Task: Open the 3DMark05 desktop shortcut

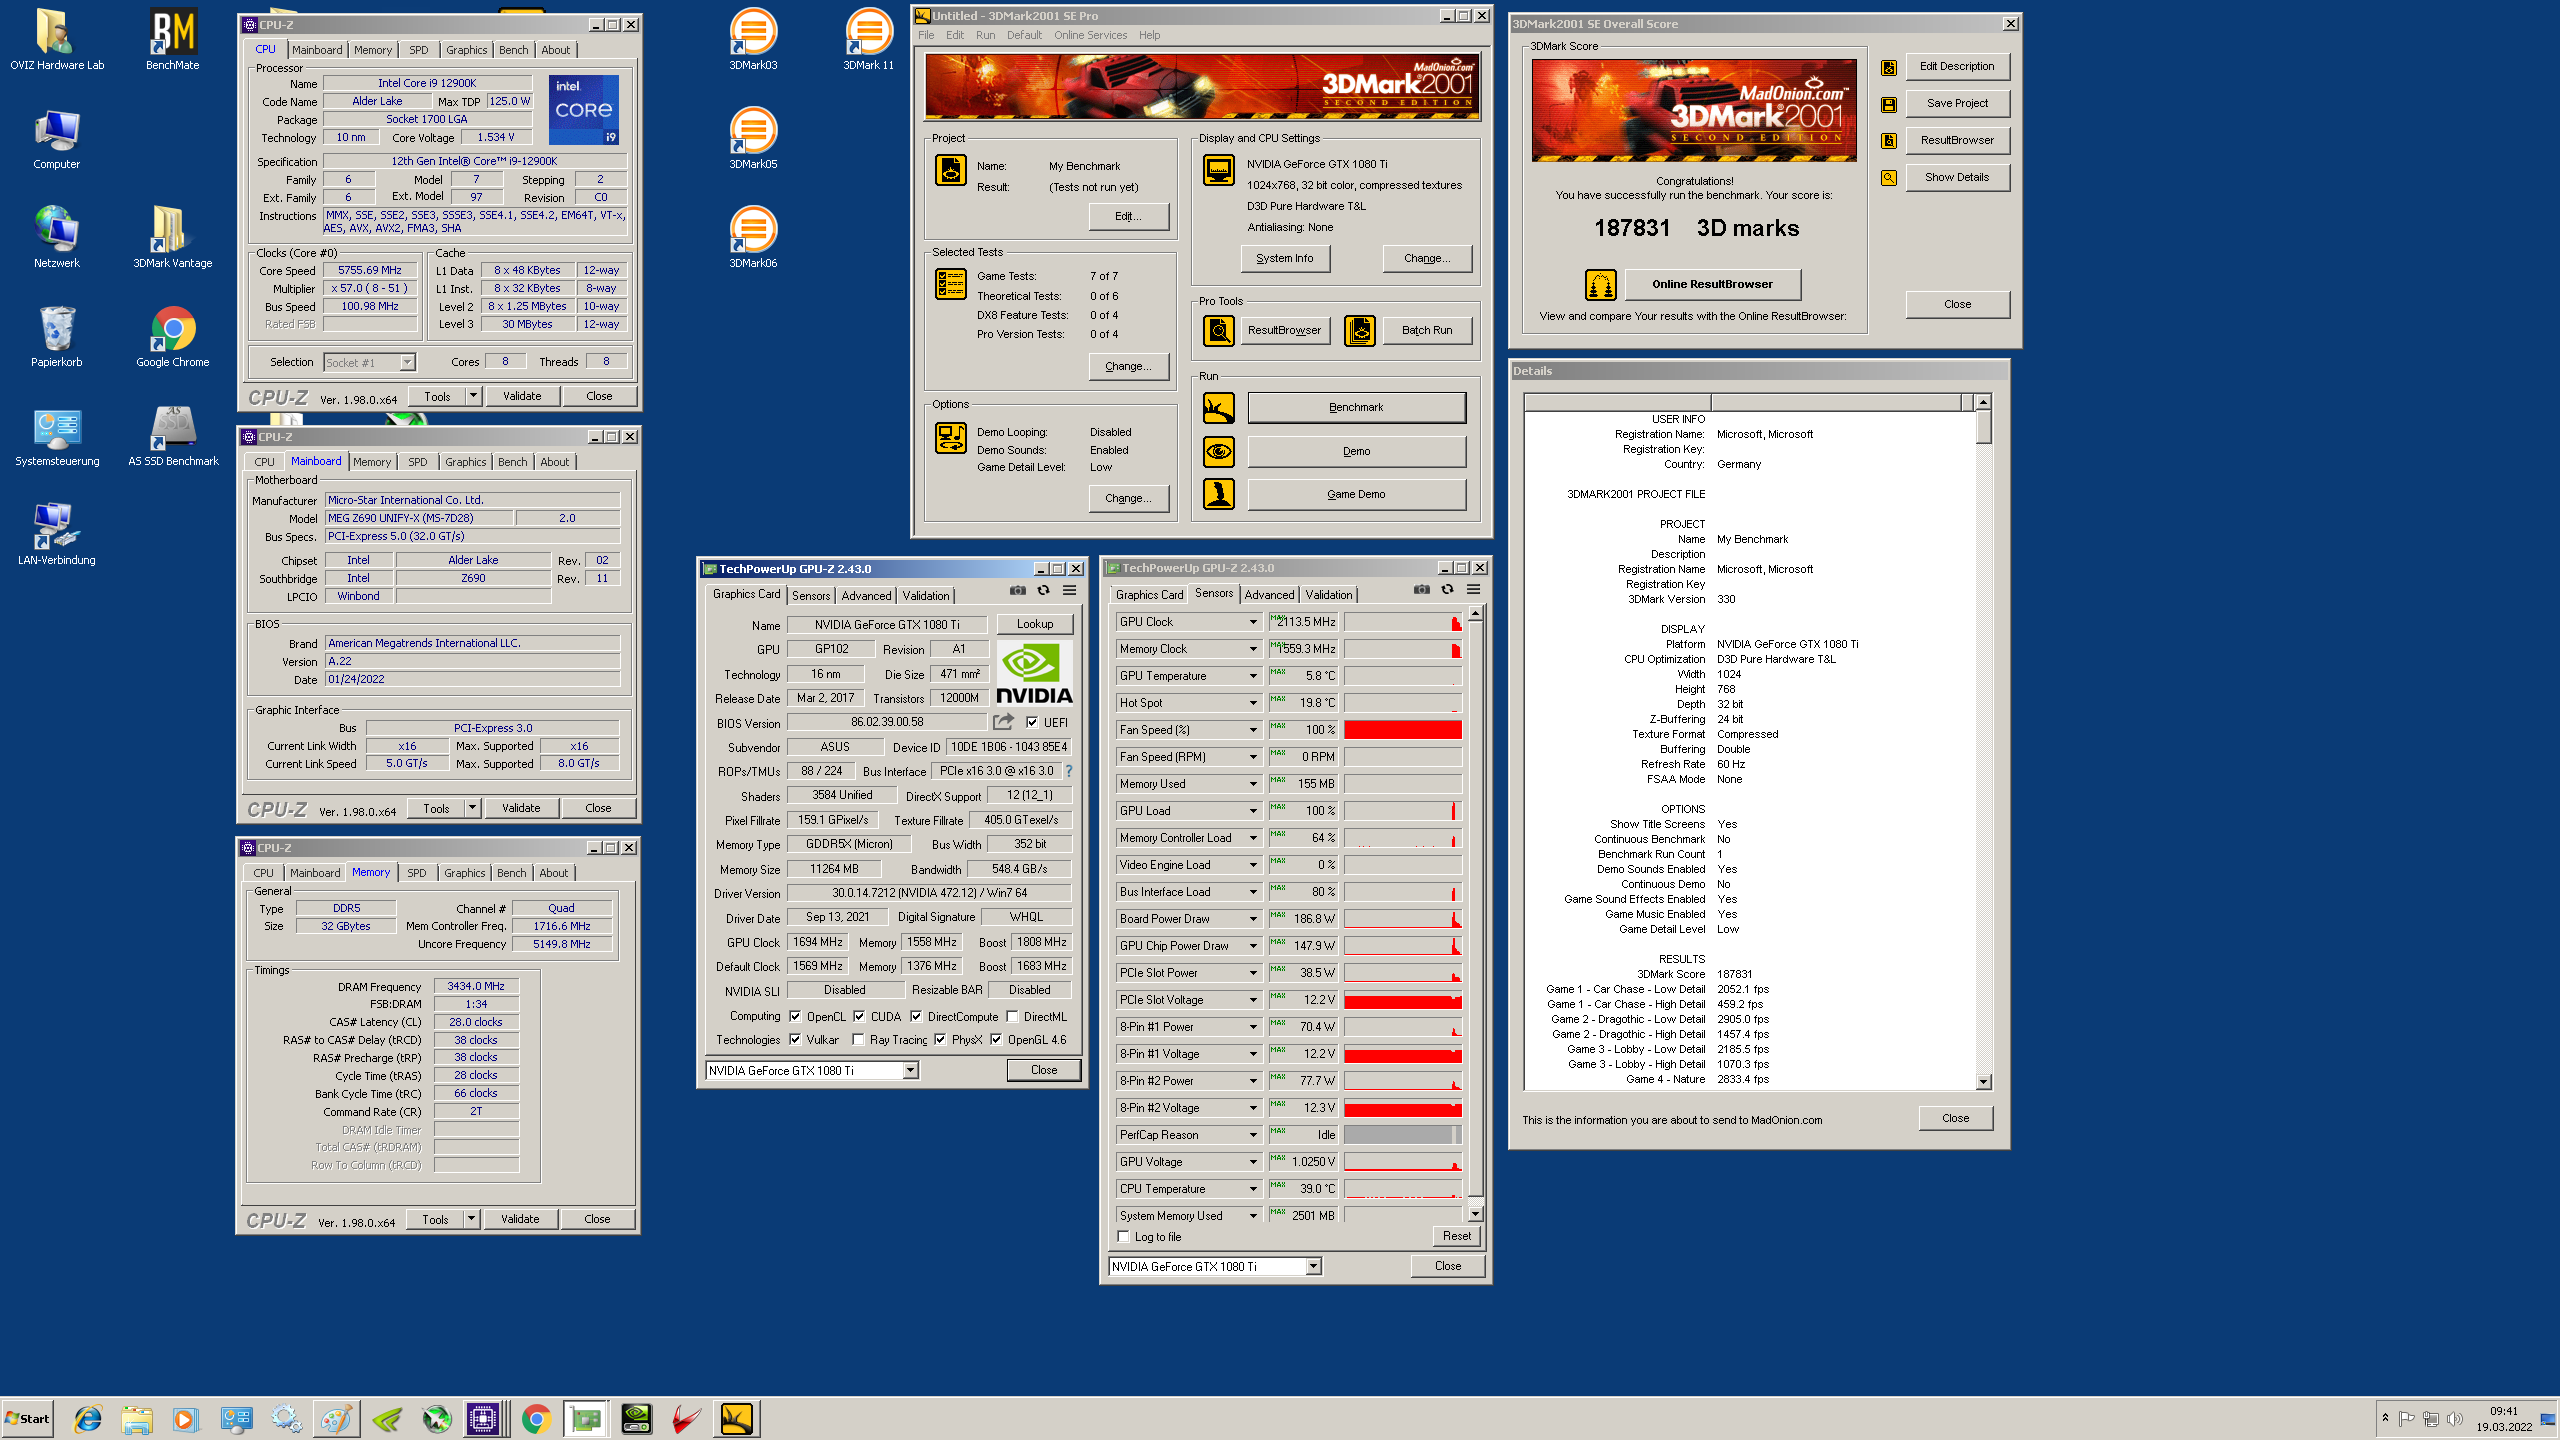Action: click(x=753, y=139)
